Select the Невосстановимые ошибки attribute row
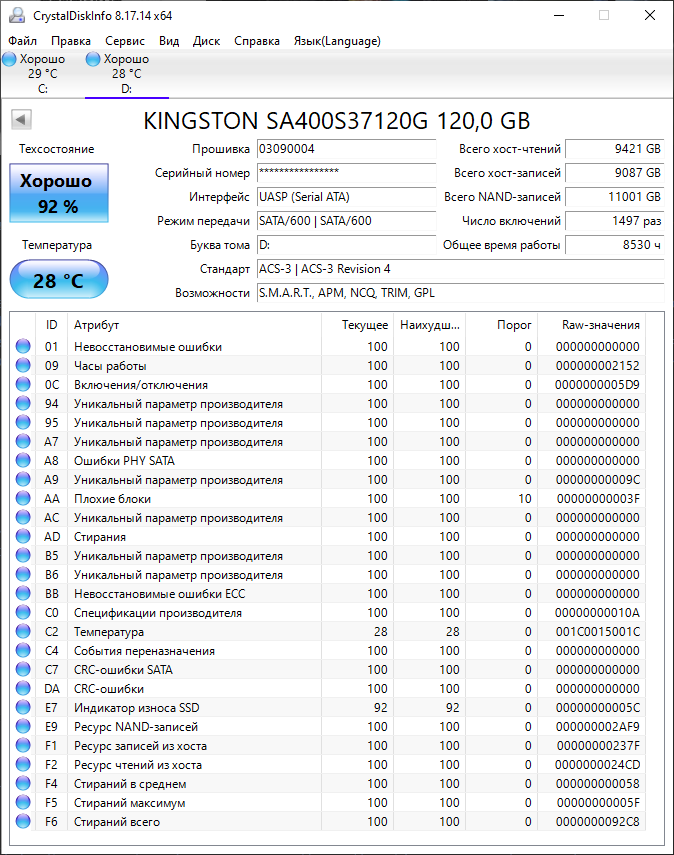The image size is (674, 855). 328,346
